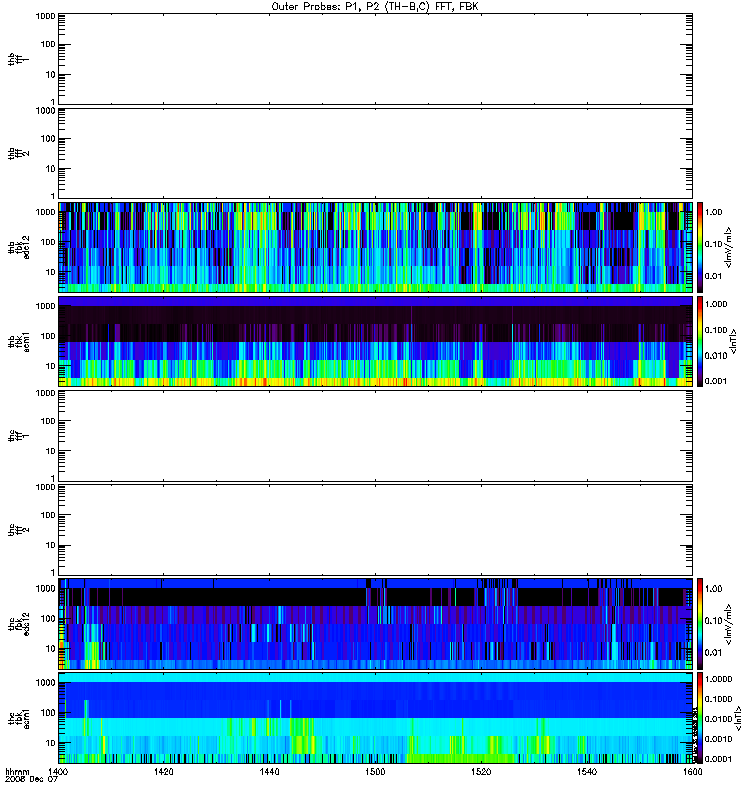
Task: Click the thb fff 1 panel axis label
Action: pyautogui.click(x=18, y=59)
